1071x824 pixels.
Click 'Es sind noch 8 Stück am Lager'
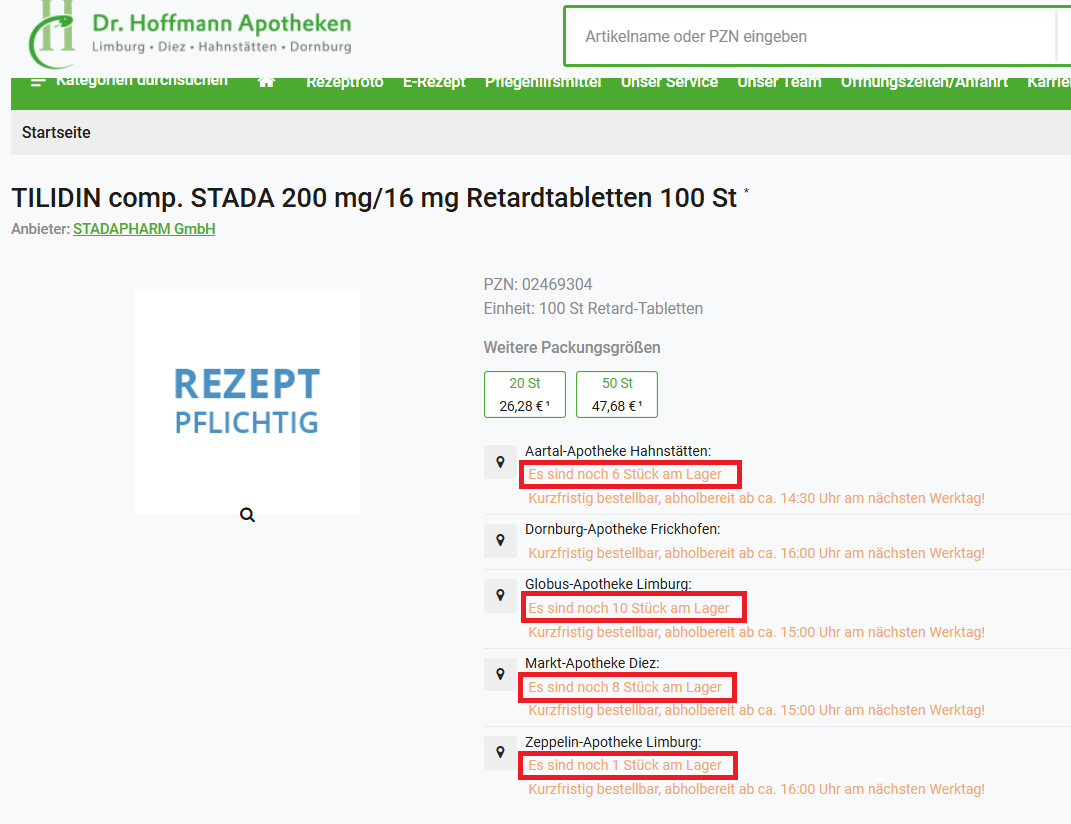pyautogui.click(x=625, y=687)
